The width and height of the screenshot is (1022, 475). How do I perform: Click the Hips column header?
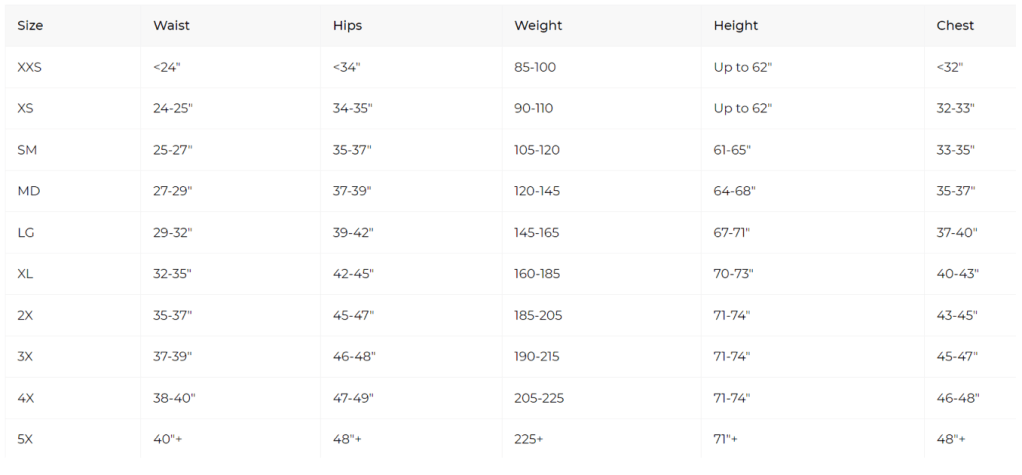[x=347, y=26]
